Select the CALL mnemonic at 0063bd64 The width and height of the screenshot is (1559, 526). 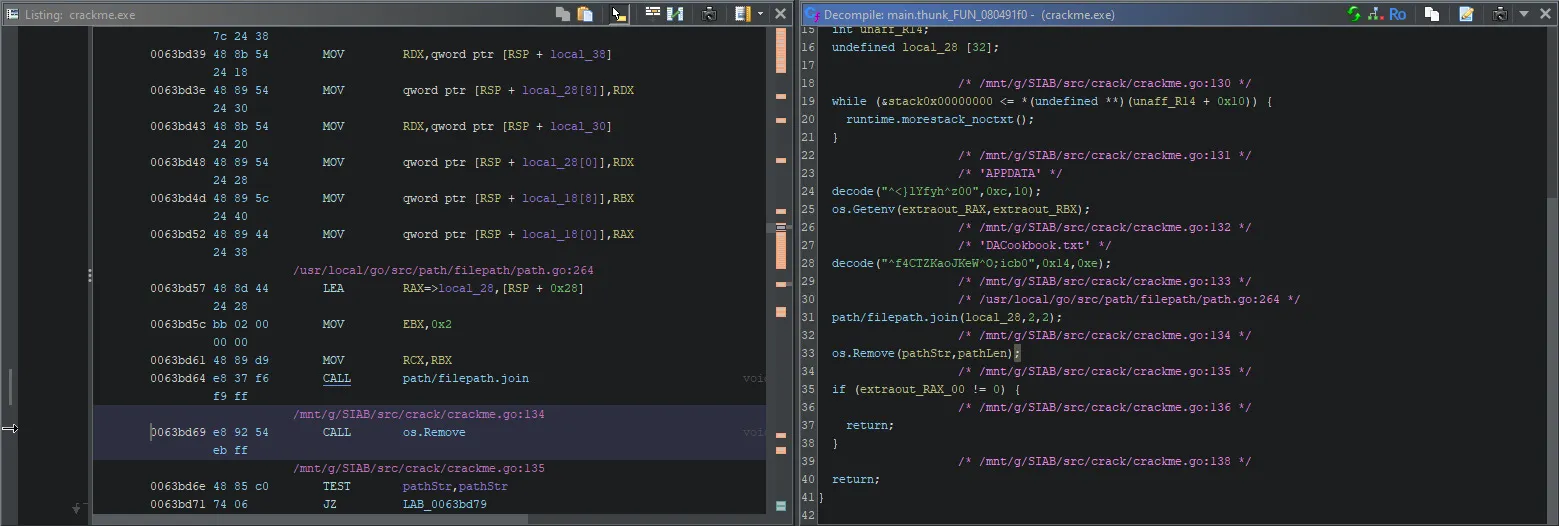click(x=337, y=378)
